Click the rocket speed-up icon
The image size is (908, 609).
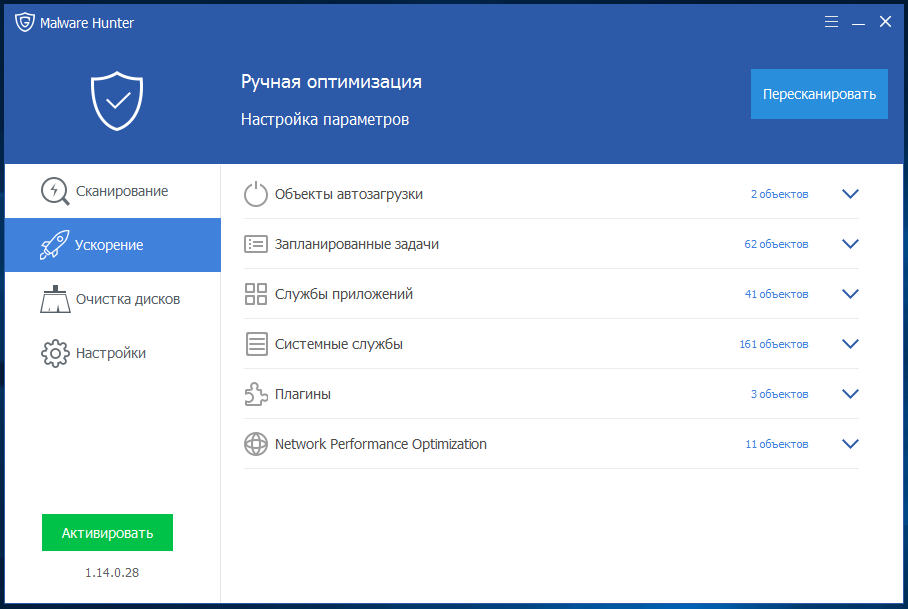54,245
